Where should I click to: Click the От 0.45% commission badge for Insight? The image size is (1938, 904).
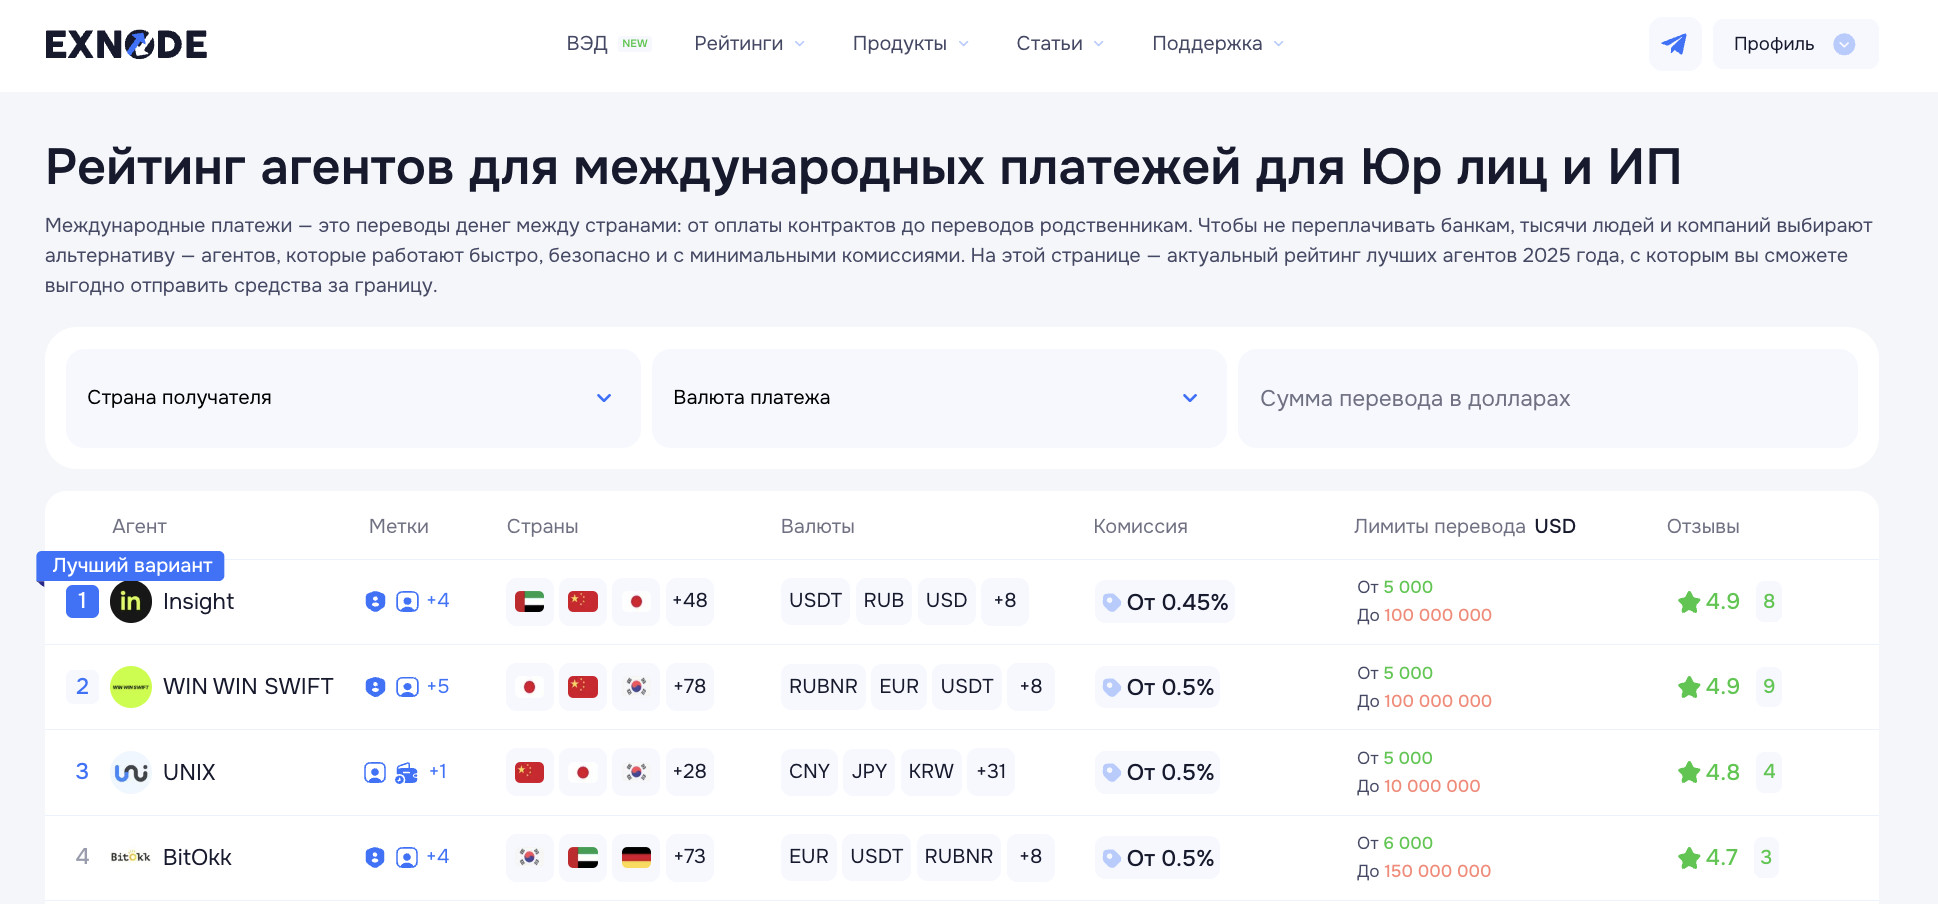tap(1165, 602)
